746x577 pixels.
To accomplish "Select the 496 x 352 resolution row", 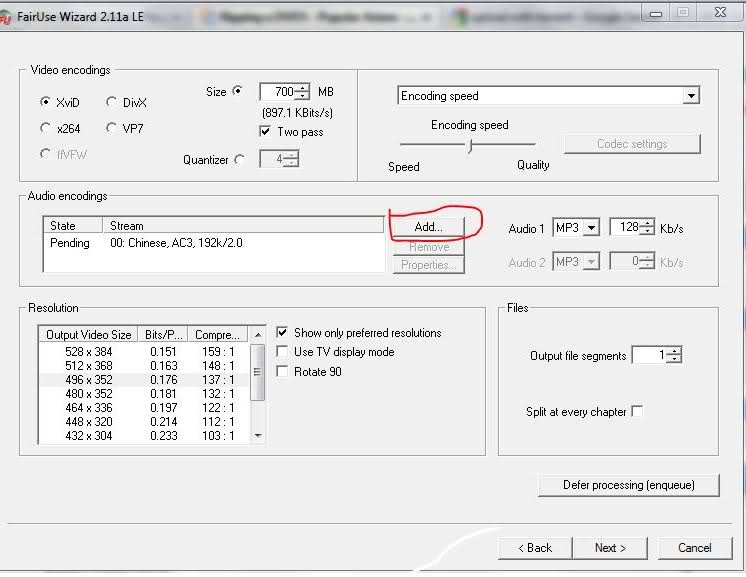I will pyautogui.click(x=144, y=380).
